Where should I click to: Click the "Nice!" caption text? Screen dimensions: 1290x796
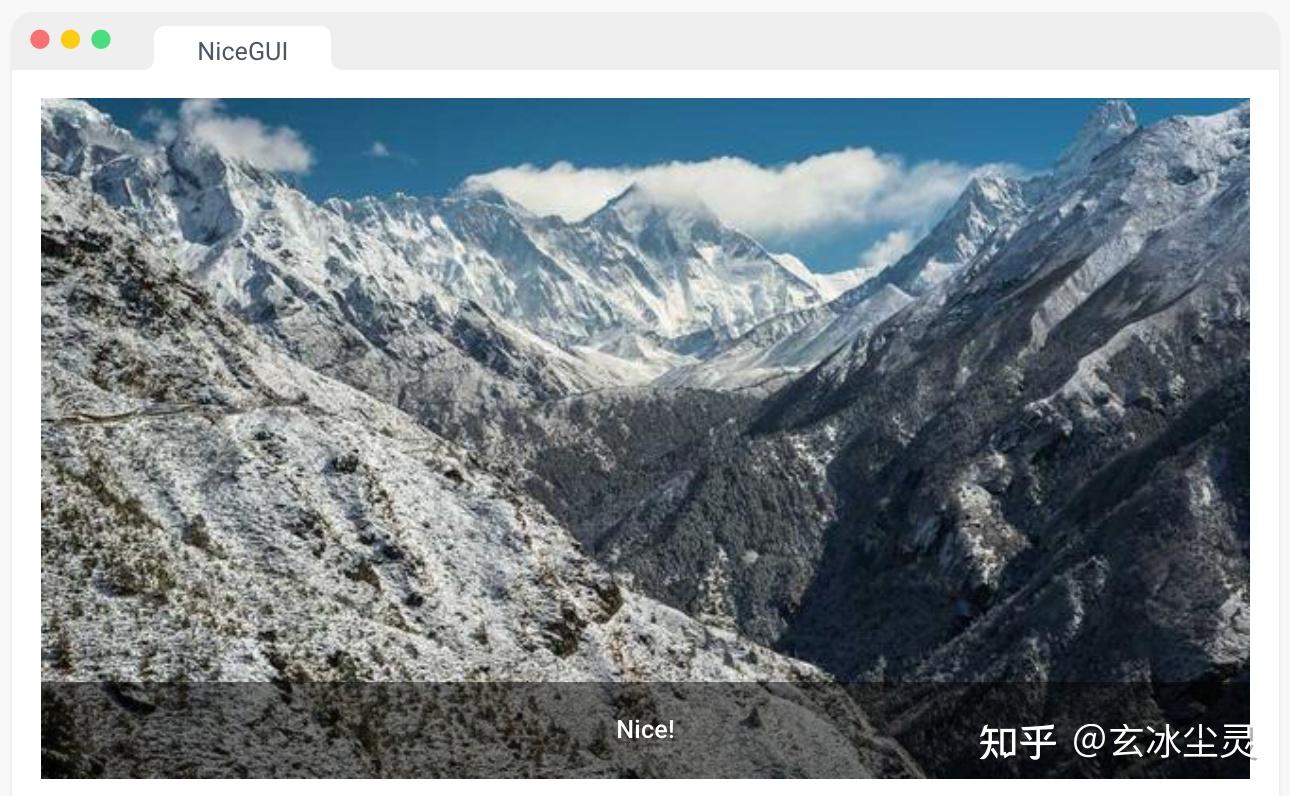pyautogui.click(x=645, y=730)
